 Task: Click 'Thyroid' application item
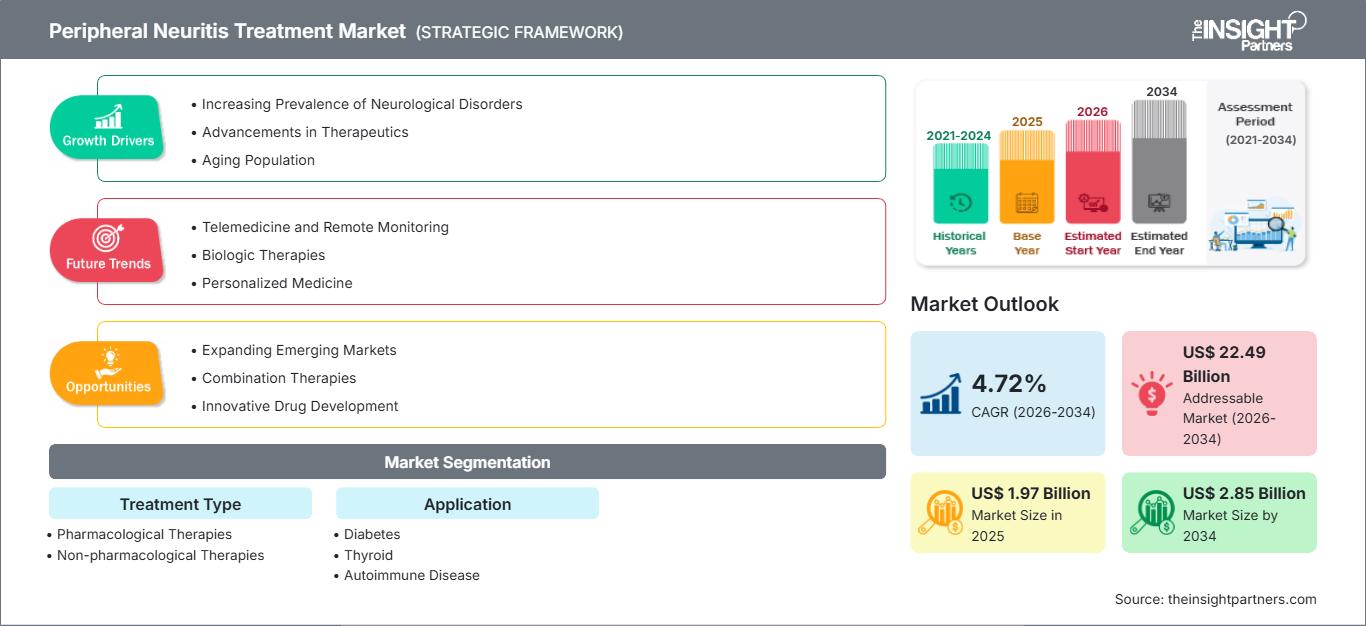click(368, 555)
